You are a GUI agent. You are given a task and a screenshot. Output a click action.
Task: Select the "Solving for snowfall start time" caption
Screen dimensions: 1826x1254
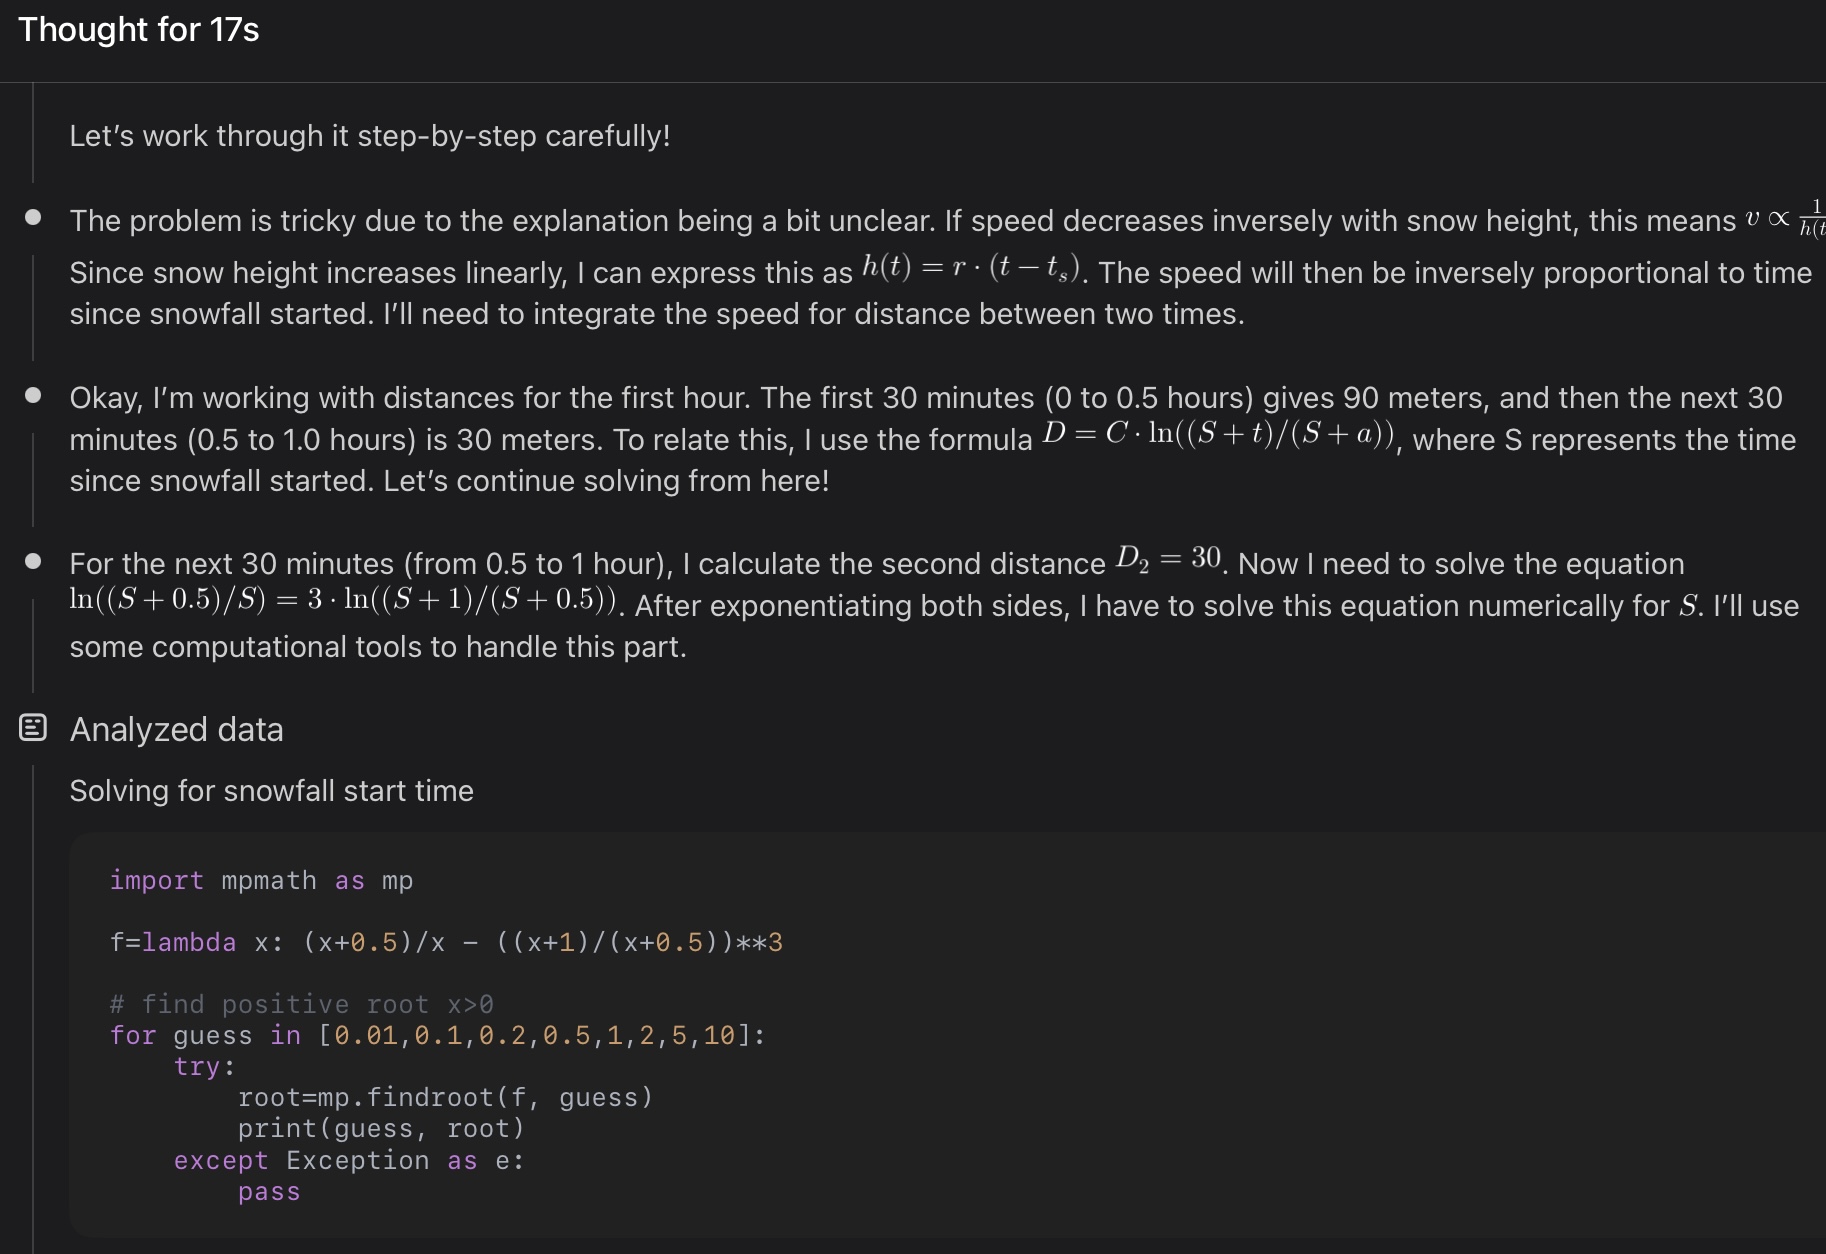[x=271, y=791]
